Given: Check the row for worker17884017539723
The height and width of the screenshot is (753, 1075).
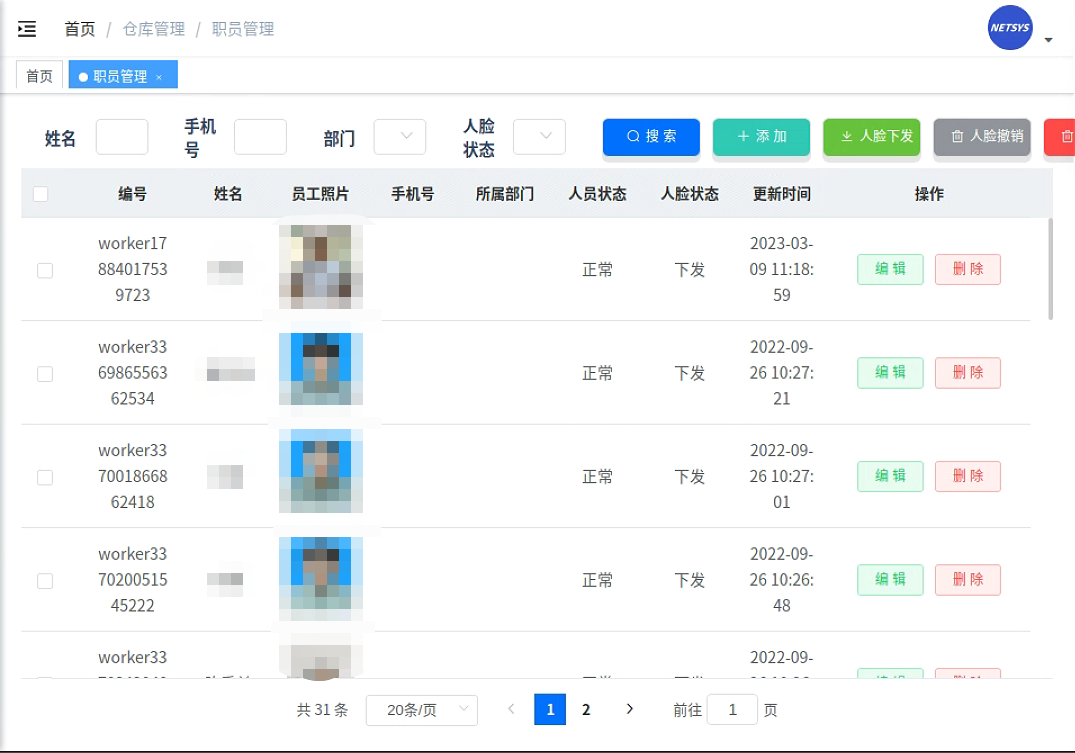Looking at the screenshot, I should click(45, 270).
